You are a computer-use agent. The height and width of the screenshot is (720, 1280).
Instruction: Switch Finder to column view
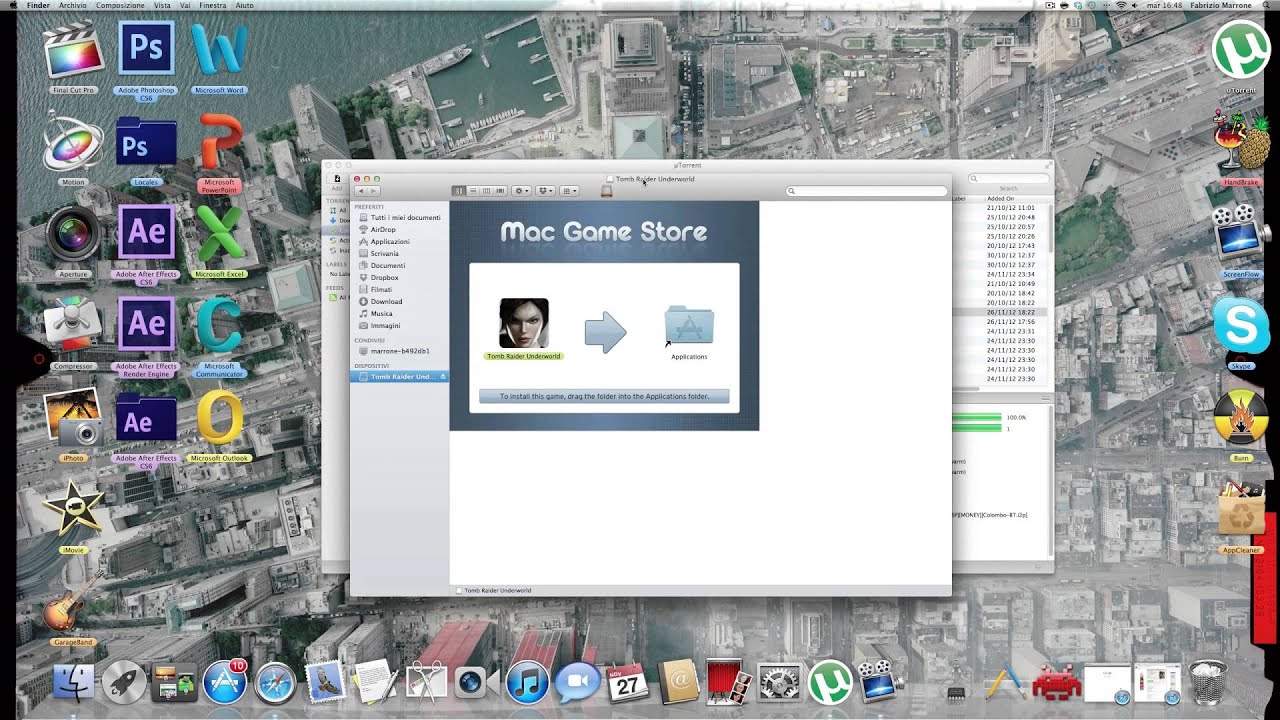click(x=486, y=191)
